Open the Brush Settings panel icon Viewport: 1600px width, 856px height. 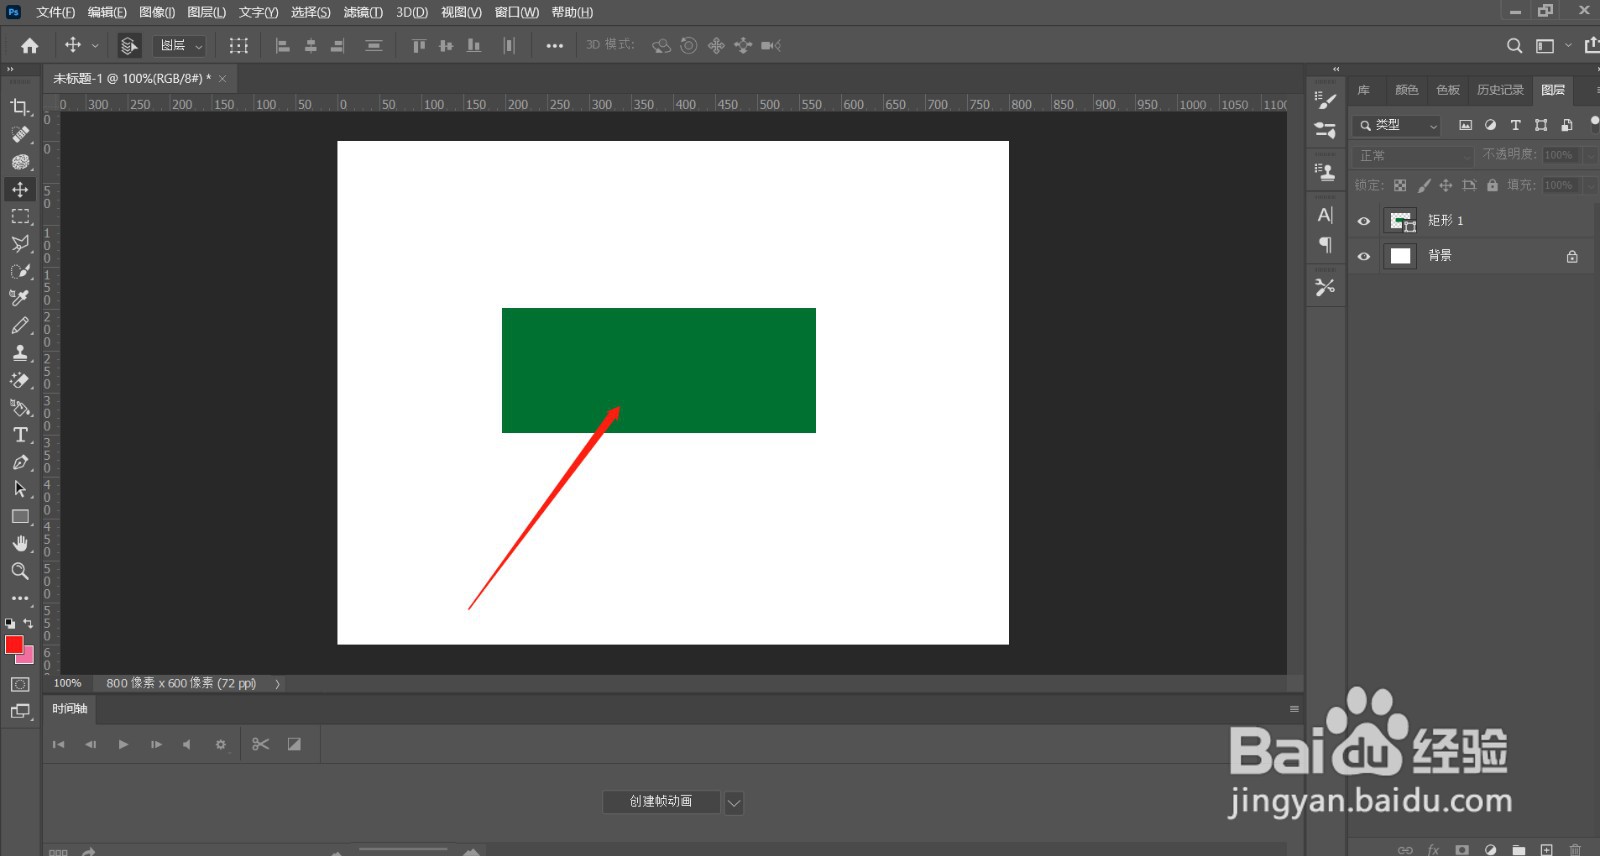coord(1325,100)
